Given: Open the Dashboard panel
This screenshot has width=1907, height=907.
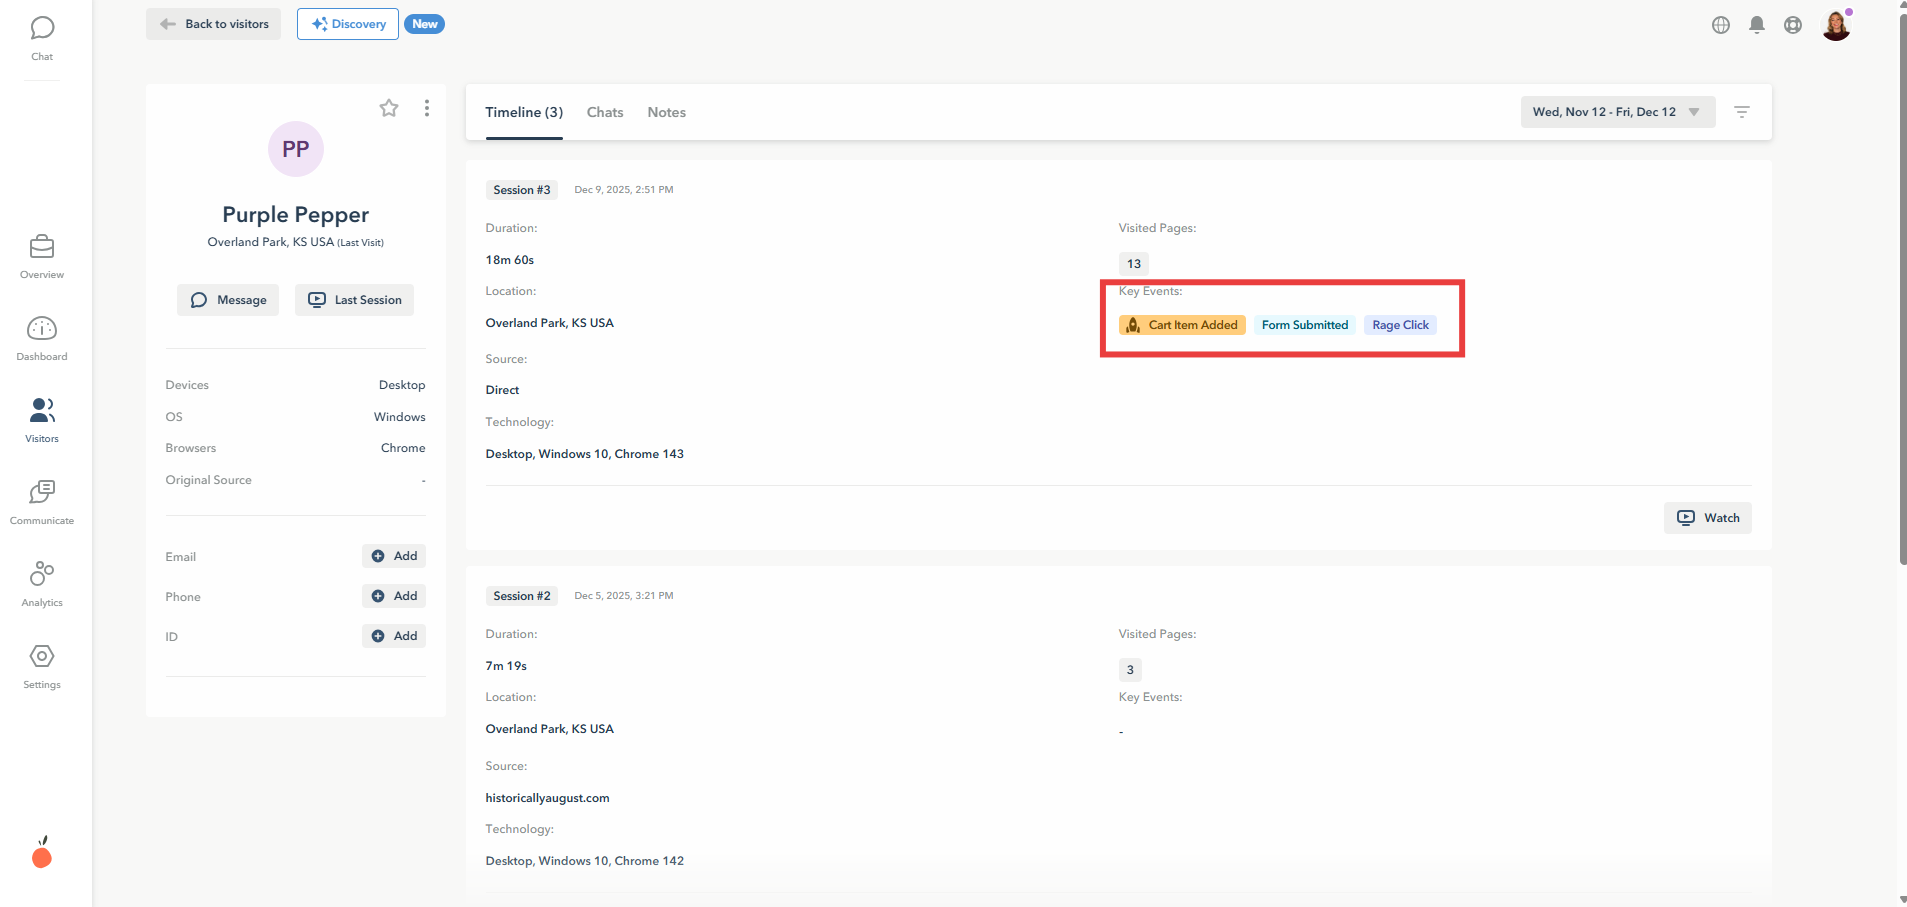Looking at the screenshot, I should 41,330.
